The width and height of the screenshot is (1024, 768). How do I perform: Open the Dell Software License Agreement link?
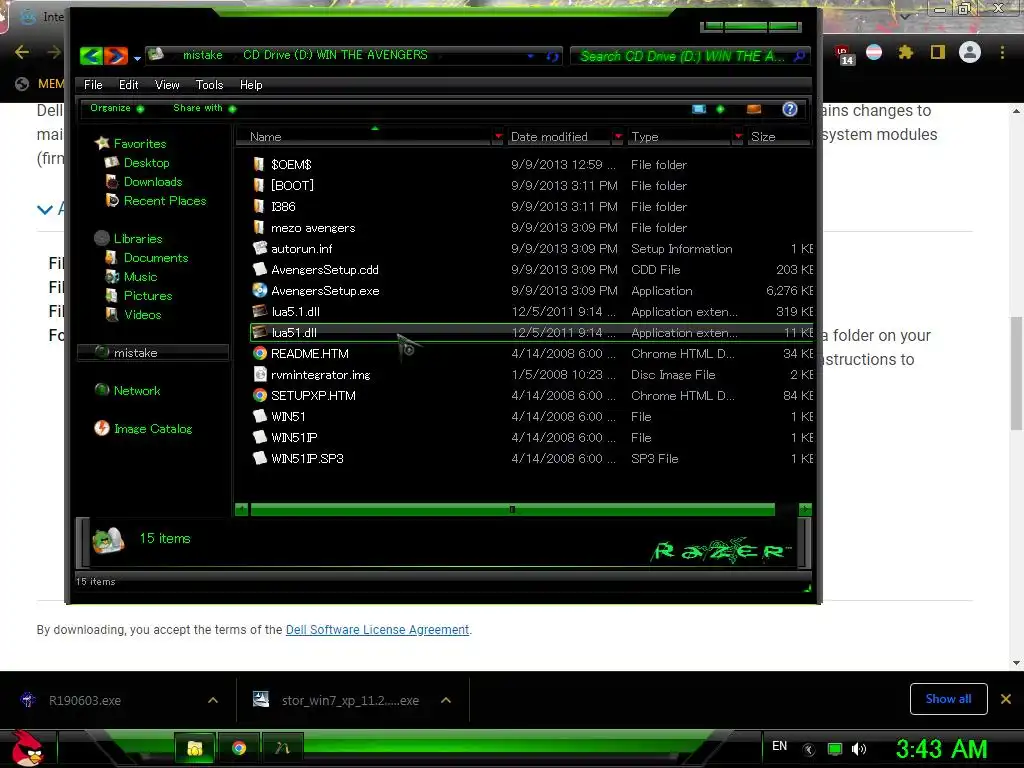[x=377, y=630]
